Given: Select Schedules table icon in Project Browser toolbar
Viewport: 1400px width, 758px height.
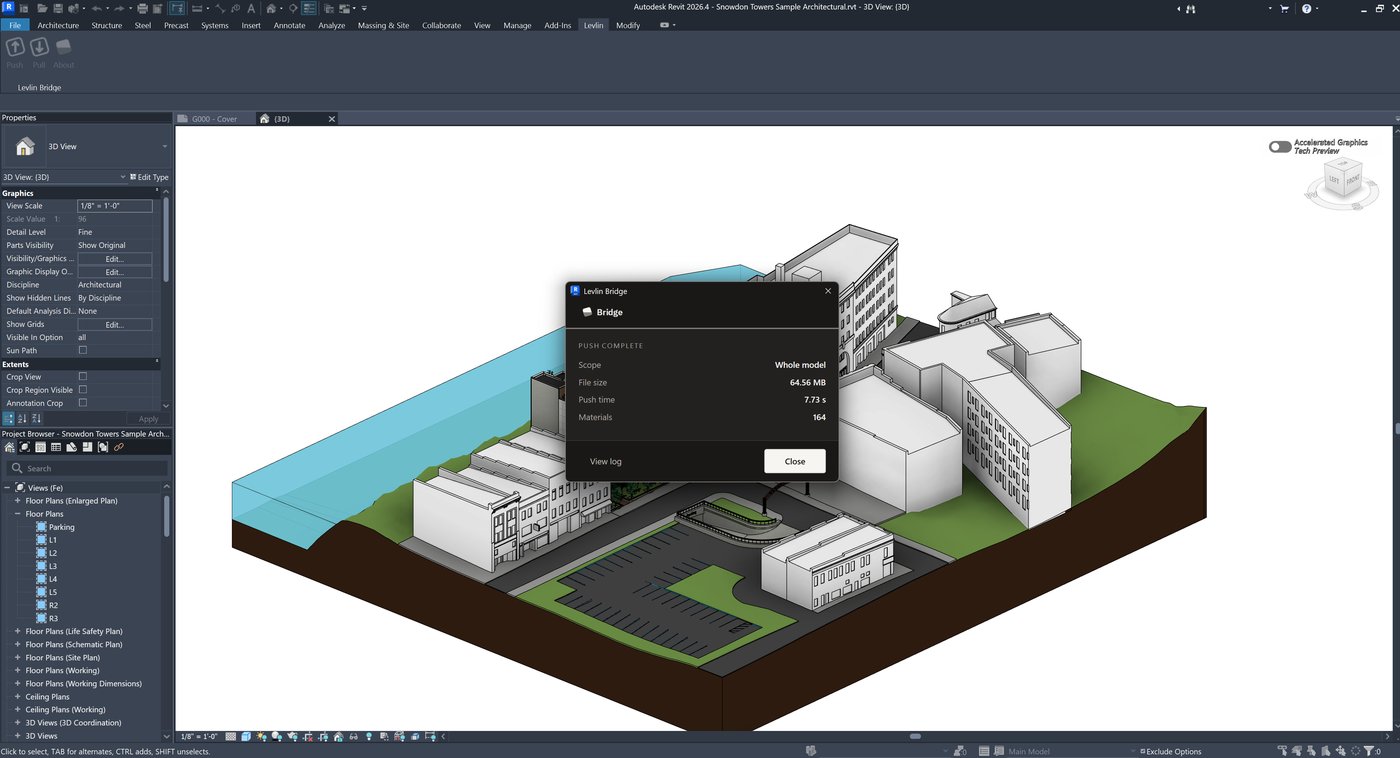Looking at the screenshot, I should 56,447.
